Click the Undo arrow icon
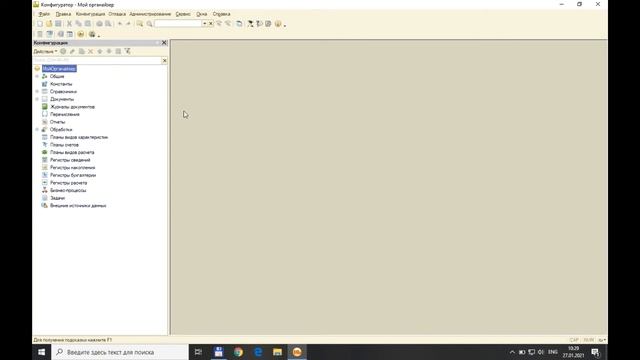The height and width of the screenshot is (360, 640). (x=120, y=24)
